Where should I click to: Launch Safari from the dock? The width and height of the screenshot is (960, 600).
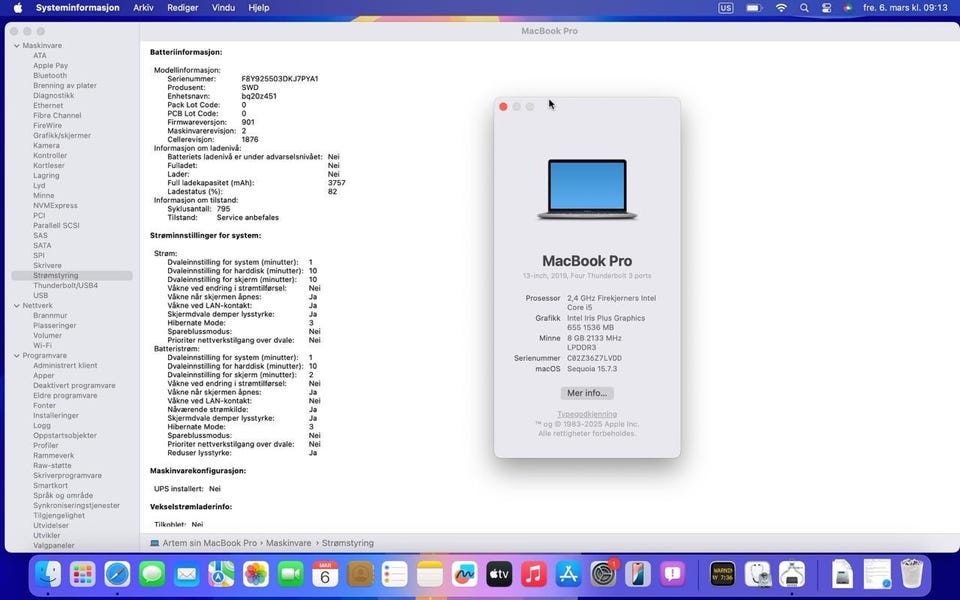click(x=117, y=574)
